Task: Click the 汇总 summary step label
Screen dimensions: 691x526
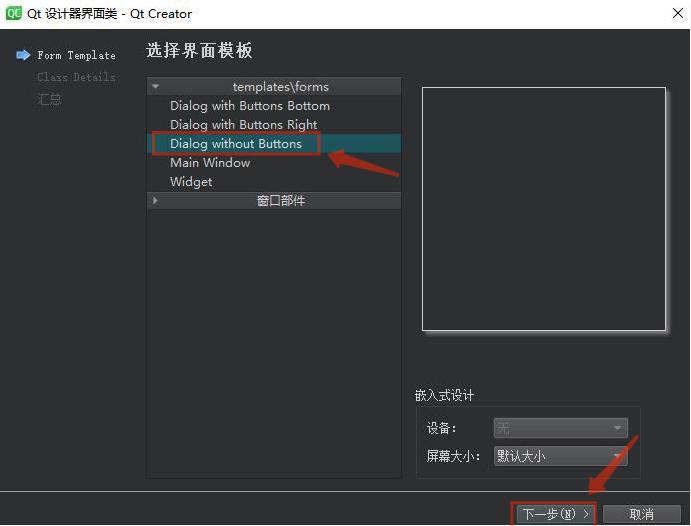Action: pos(49,99)
